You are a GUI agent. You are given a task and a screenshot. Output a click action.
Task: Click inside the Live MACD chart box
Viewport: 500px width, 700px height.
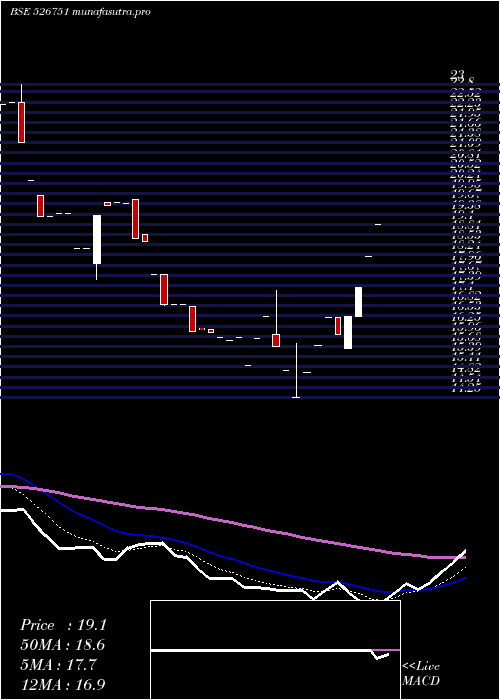click(275, 650)
